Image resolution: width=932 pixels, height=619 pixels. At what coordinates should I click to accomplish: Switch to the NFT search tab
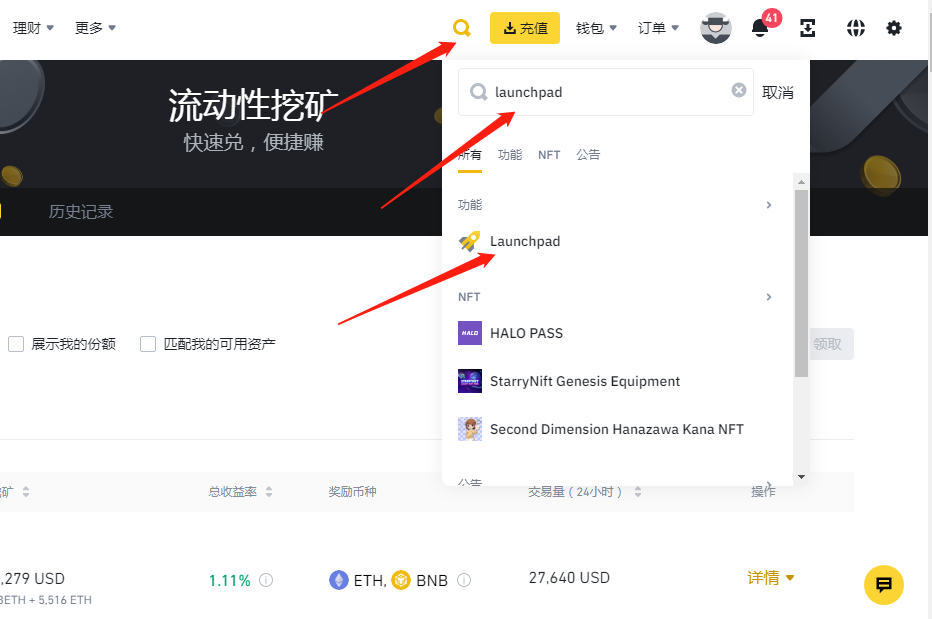click(549, 155)
